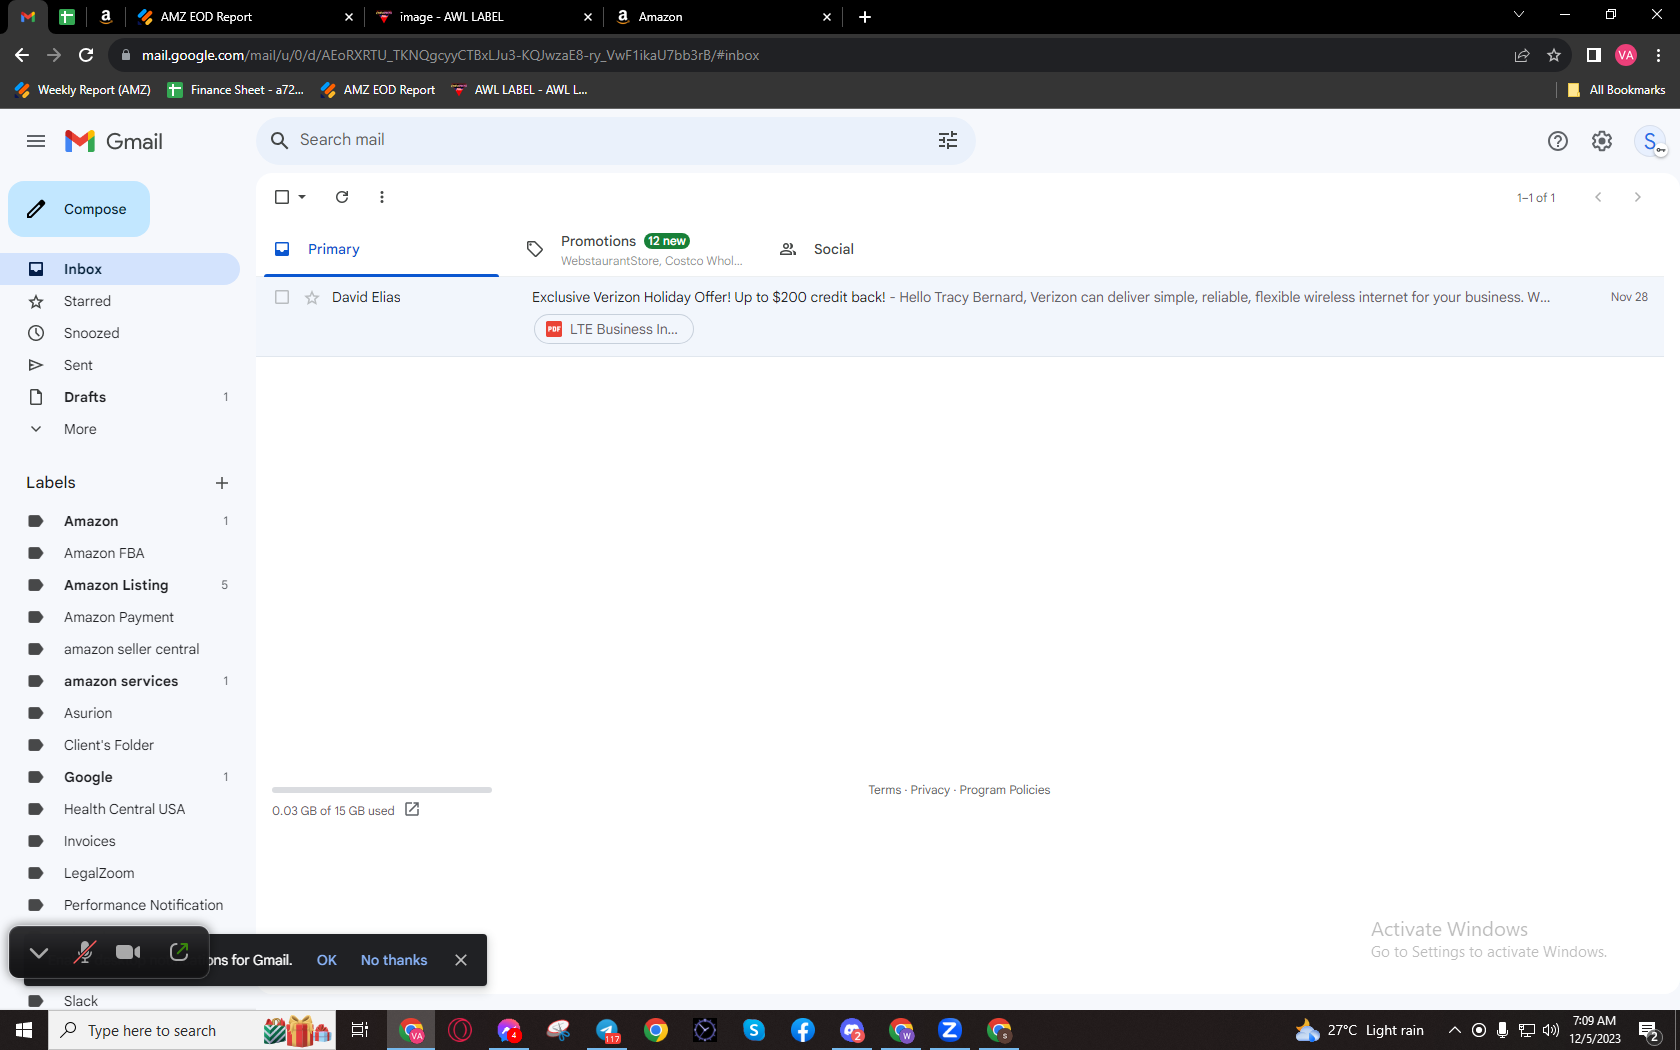Image resolution: width=1680 pixels, height=1050 pixels.
Task: Open the Google account avatar
Action: pos(1650,141)
